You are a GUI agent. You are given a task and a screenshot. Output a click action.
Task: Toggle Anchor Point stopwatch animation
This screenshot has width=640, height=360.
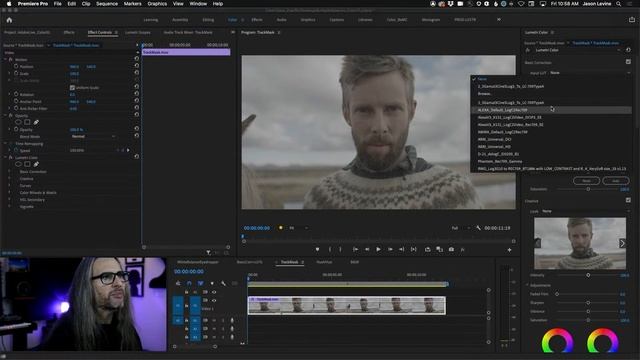click(x=16, y=101)
